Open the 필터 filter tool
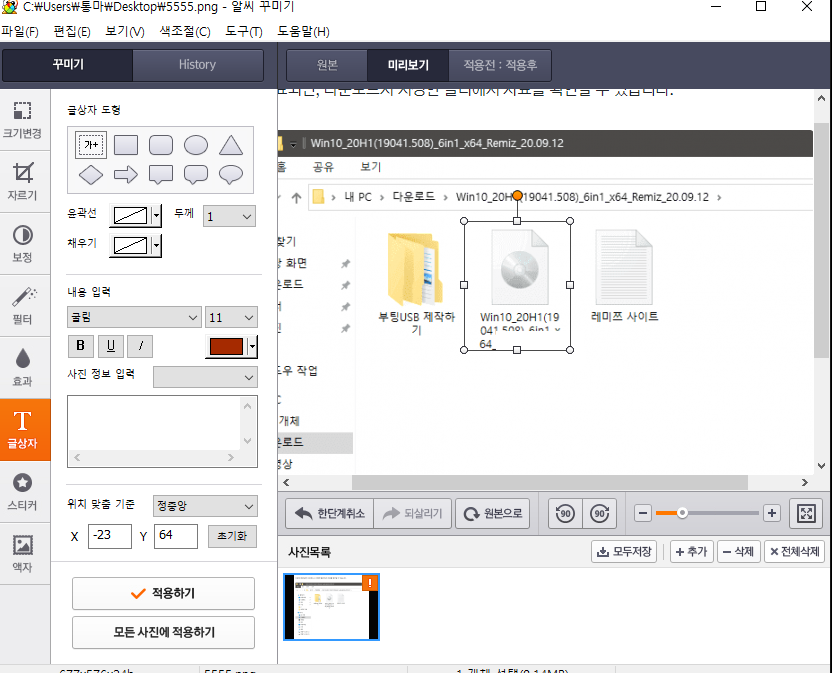 click(22, 306)
